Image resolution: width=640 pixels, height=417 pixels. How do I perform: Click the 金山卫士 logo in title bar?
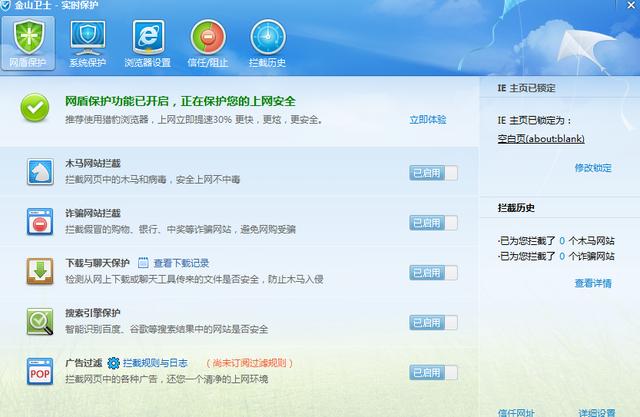point(6,5)
